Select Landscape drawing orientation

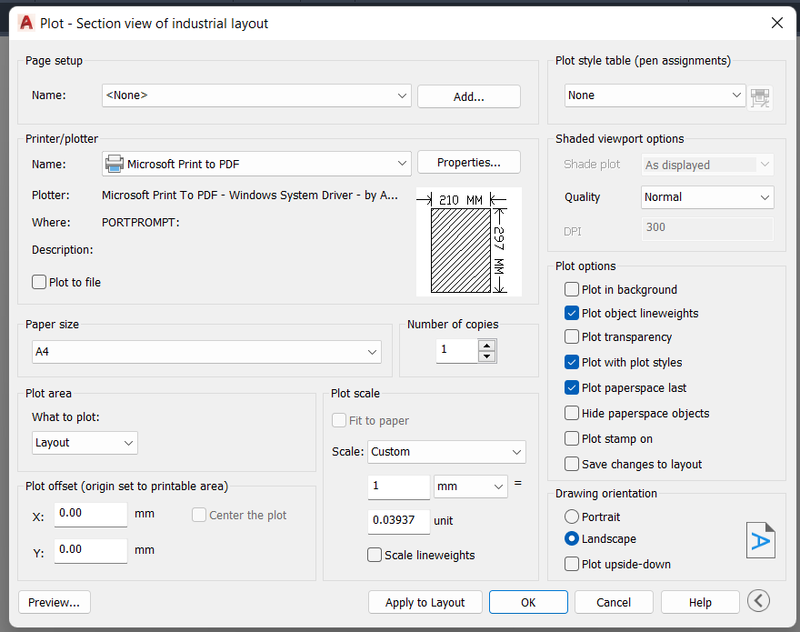pyautogui.click(x=571, y=539)
